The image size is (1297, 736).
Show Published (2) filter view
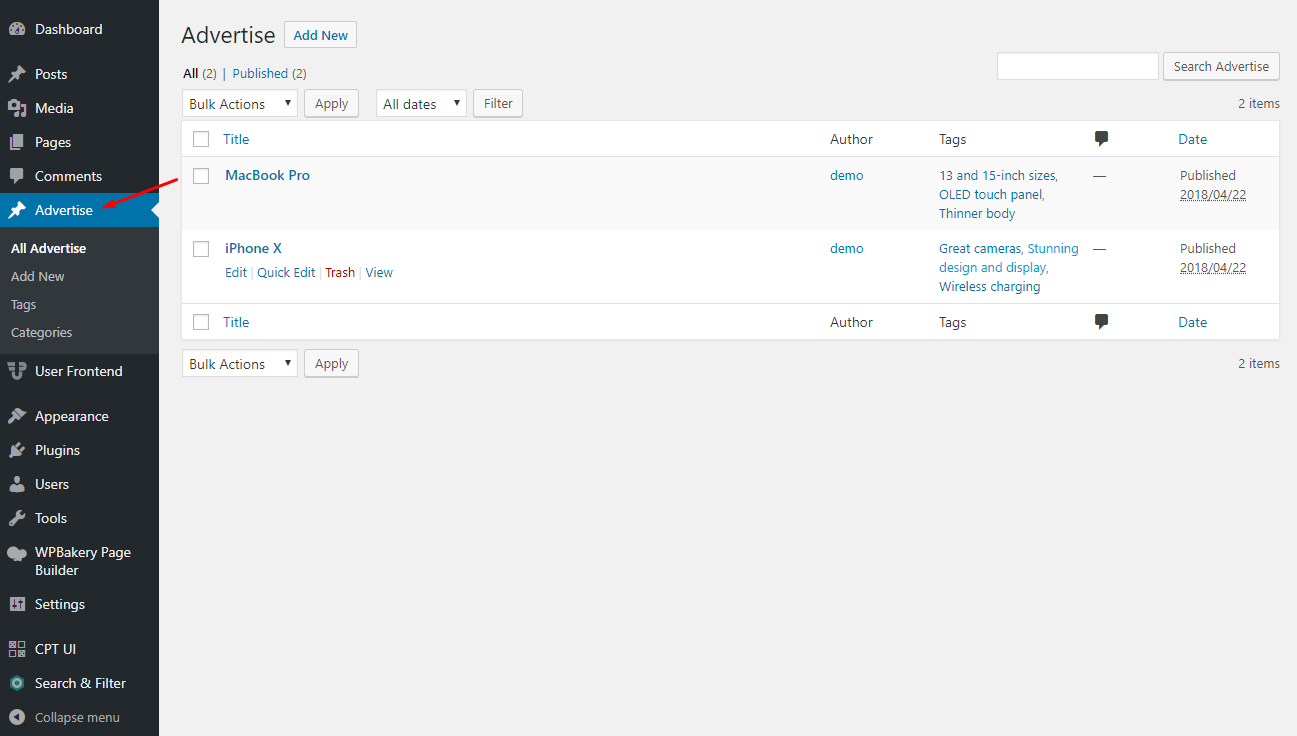[269, 73]
